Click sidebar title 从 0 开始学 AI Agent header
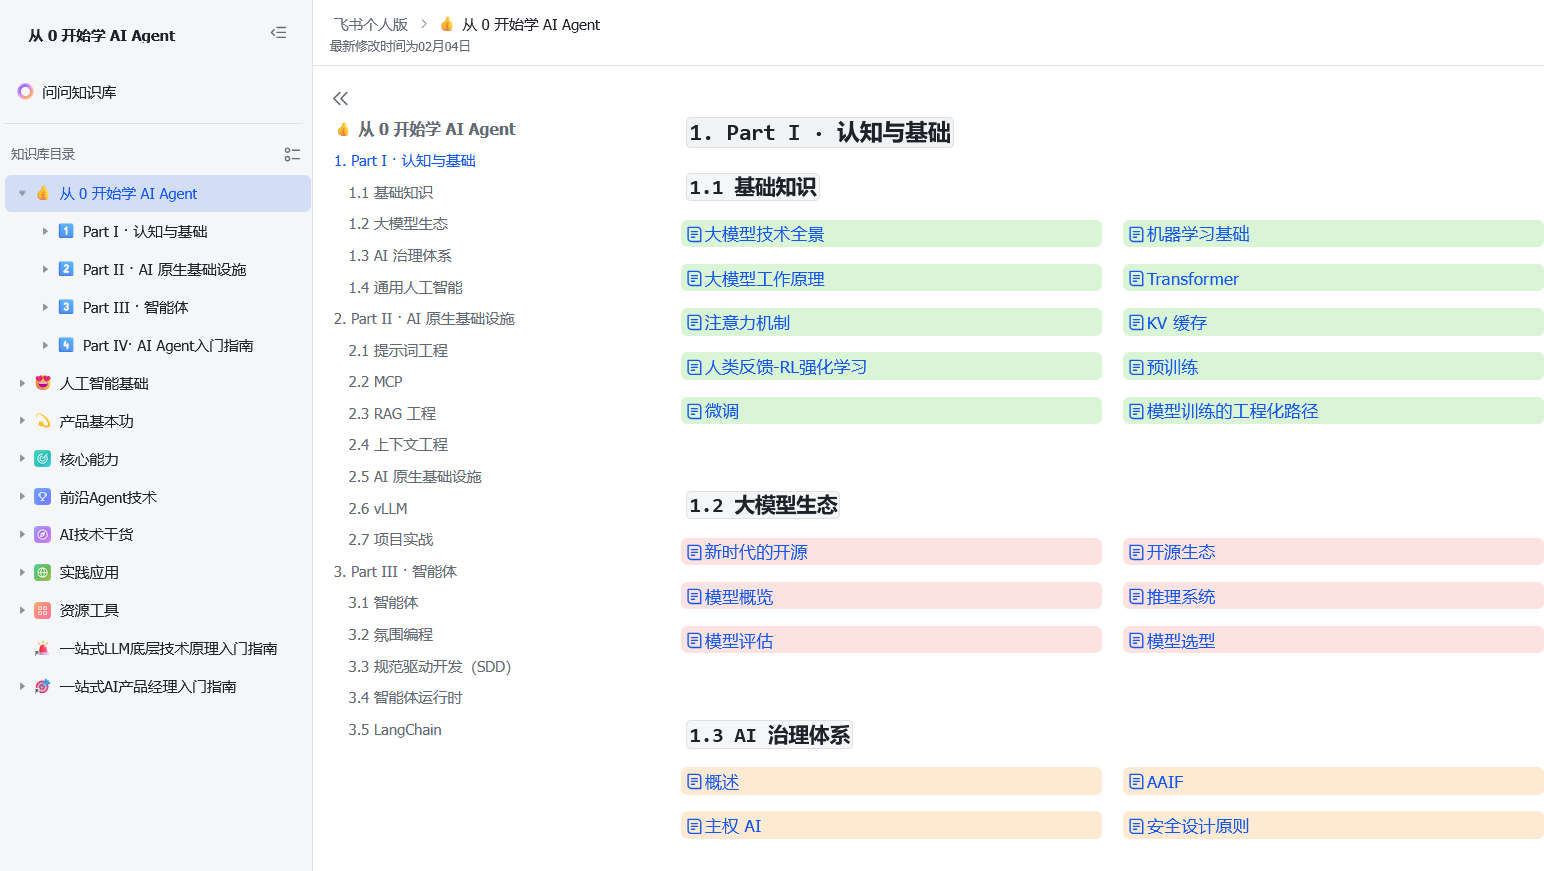This screenshot has height=871, width=1544. coord(101,35)
